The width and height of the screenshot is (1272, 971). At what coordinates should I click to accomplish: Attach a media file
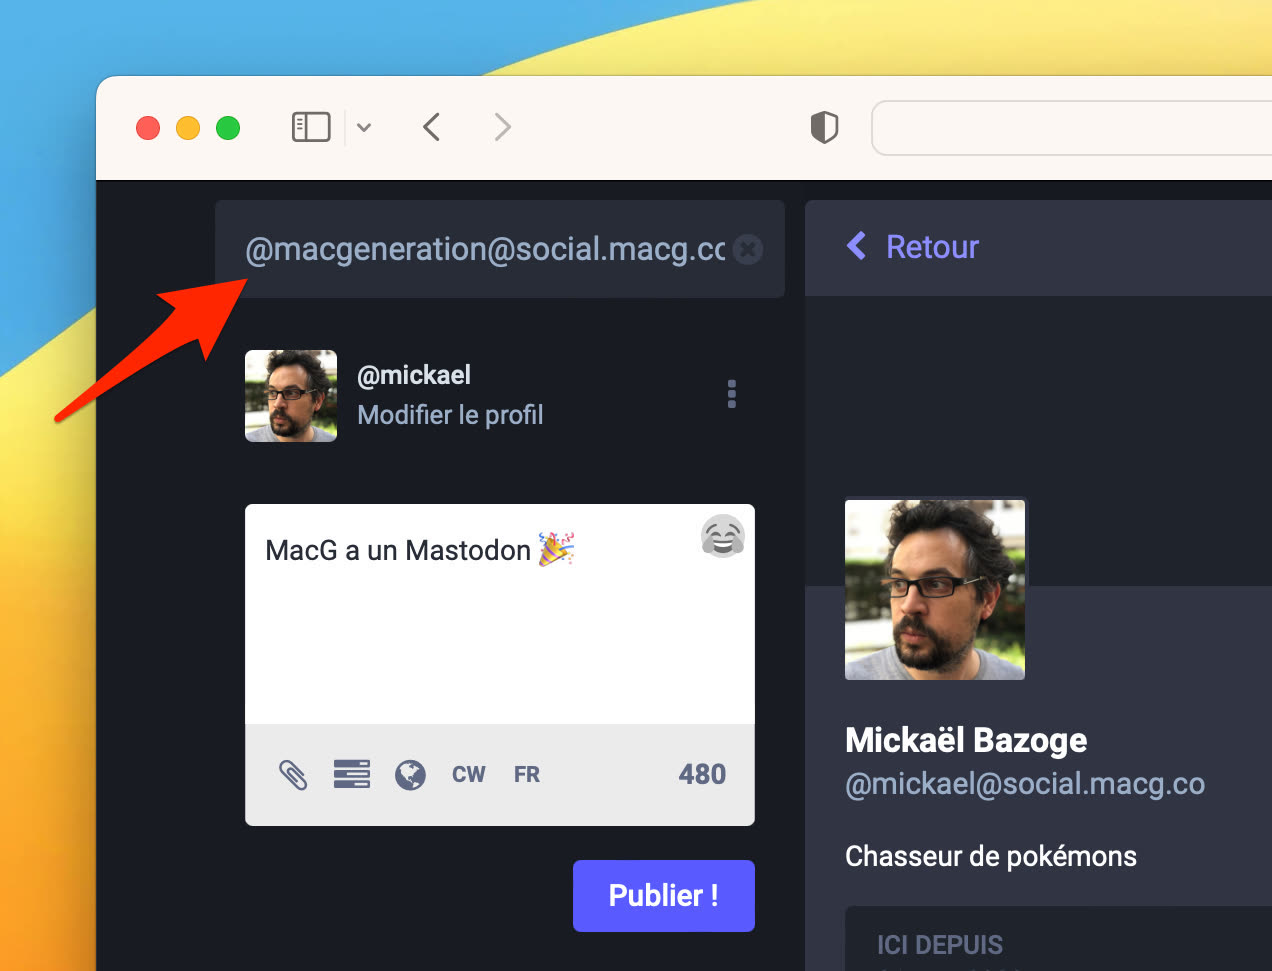click(292, 774)
